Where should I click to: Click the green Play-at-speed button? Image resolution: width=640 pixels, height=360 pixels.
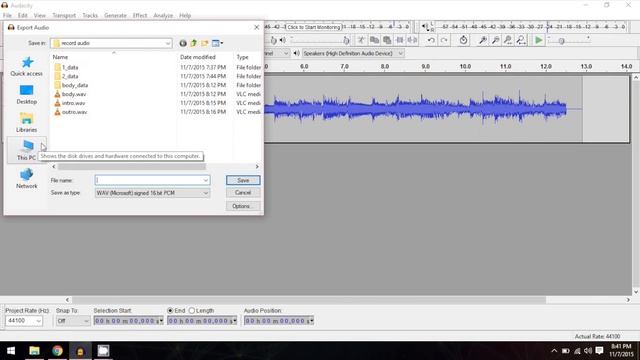pos(538,40)
